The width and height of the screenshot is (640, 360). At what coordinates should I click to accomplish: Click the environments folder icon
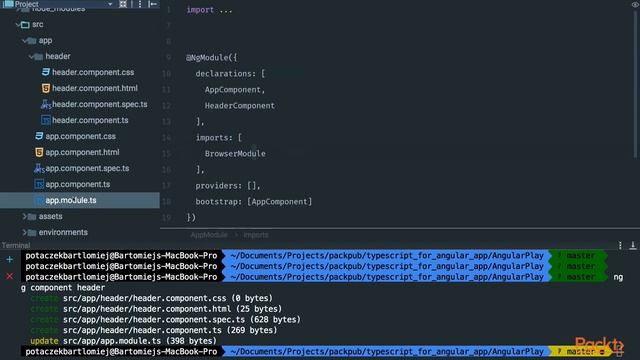[32, 232]
